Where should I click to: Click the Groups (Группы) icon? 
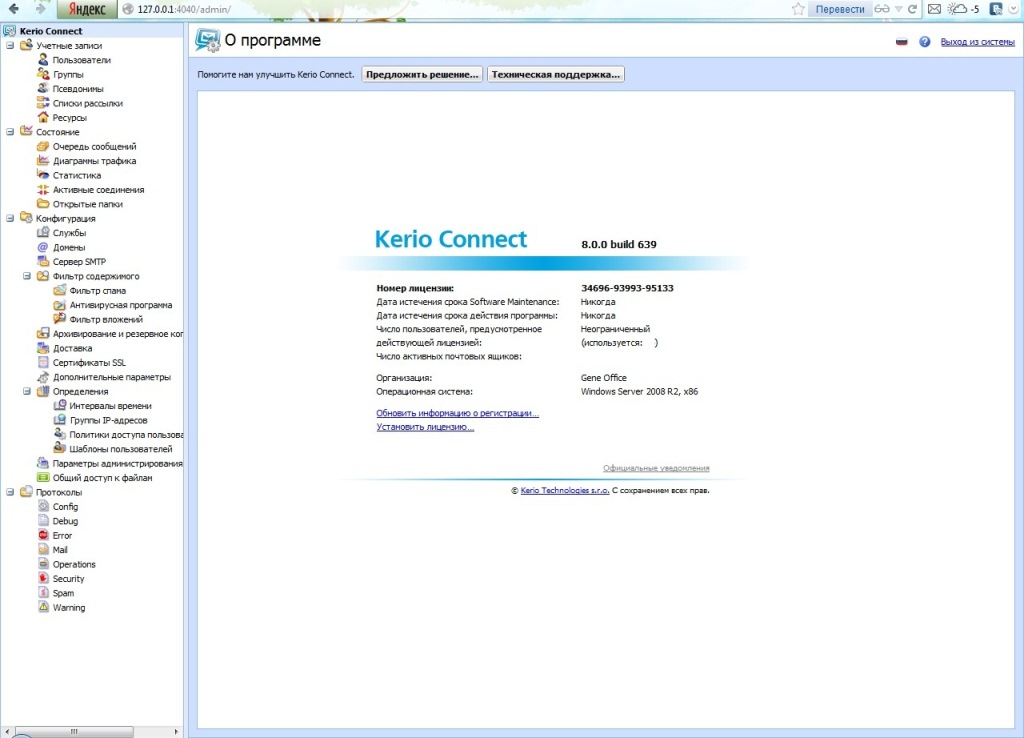point(43,74)
